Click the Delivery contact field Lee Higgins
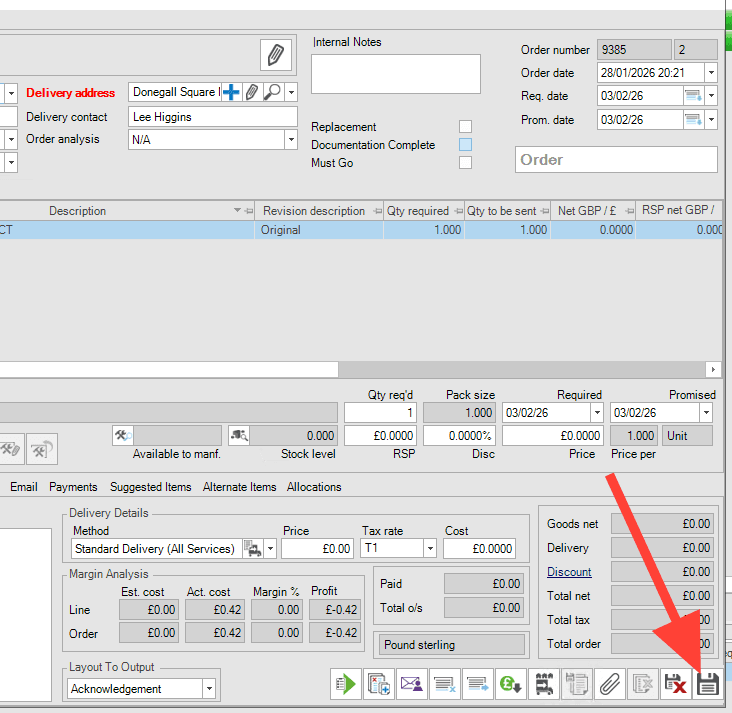Screen dimensions: 732x713 [x=213, y=117]
